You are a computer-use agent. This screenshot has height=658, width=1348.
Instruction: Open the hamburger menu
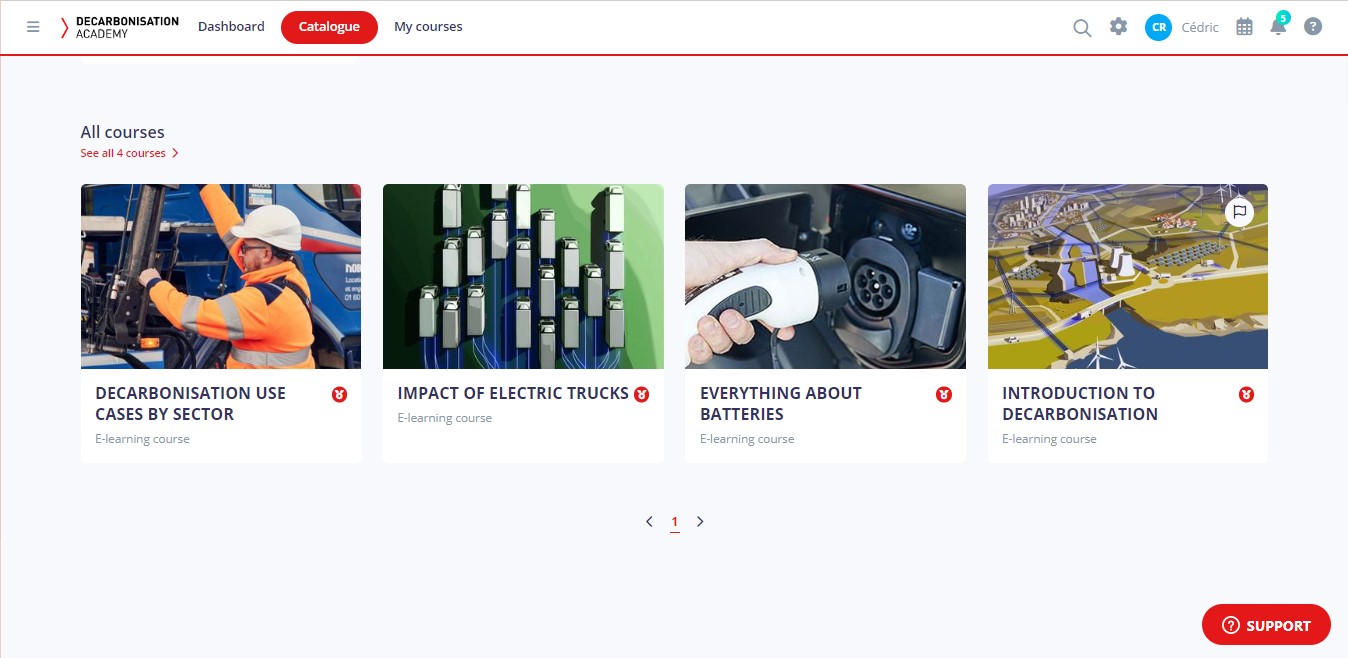33,26
